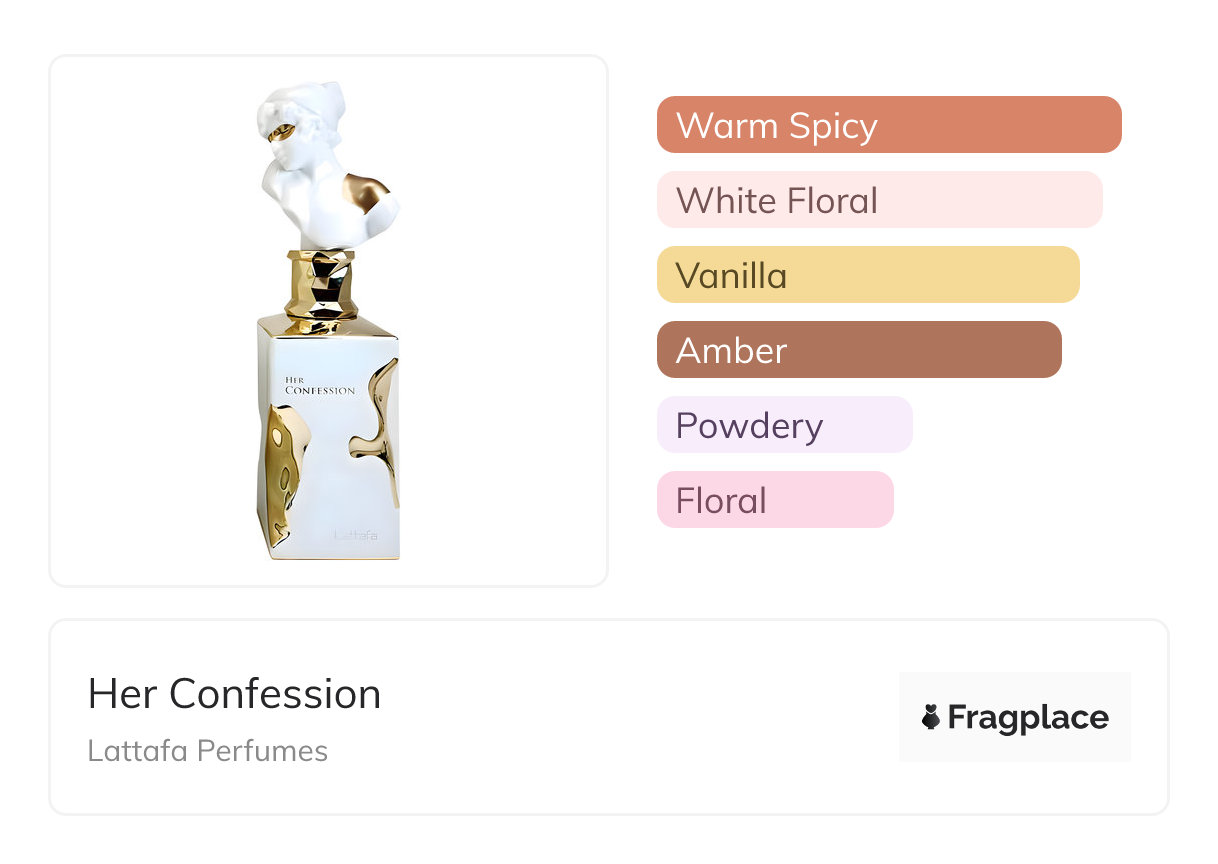Click the Her Confession label on bottle
Viewport: 1218px width, 864px height.
pyautogui.click(x=319, y=385)
